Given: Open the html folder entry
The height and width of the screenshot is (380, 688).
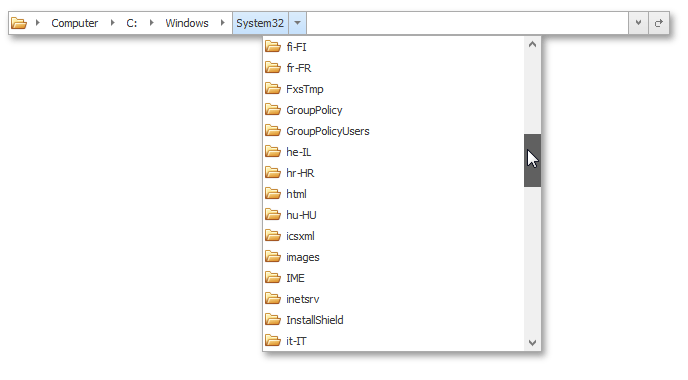Looking at the screenshot, I should click(393, 194).
